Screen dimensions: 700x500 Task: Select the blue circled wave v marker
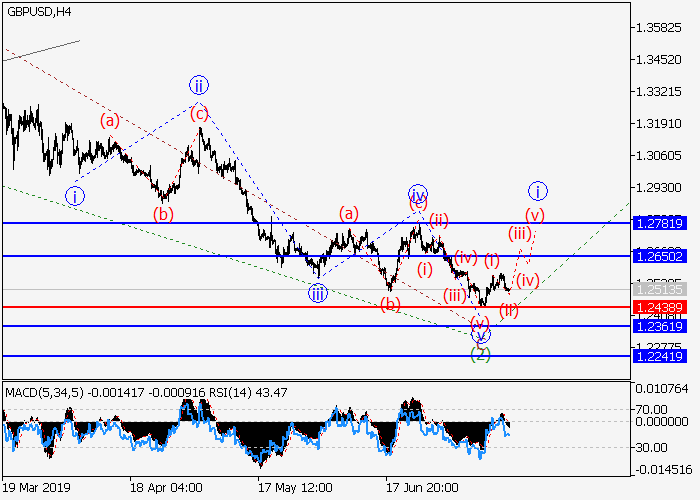tap(481, 336)
